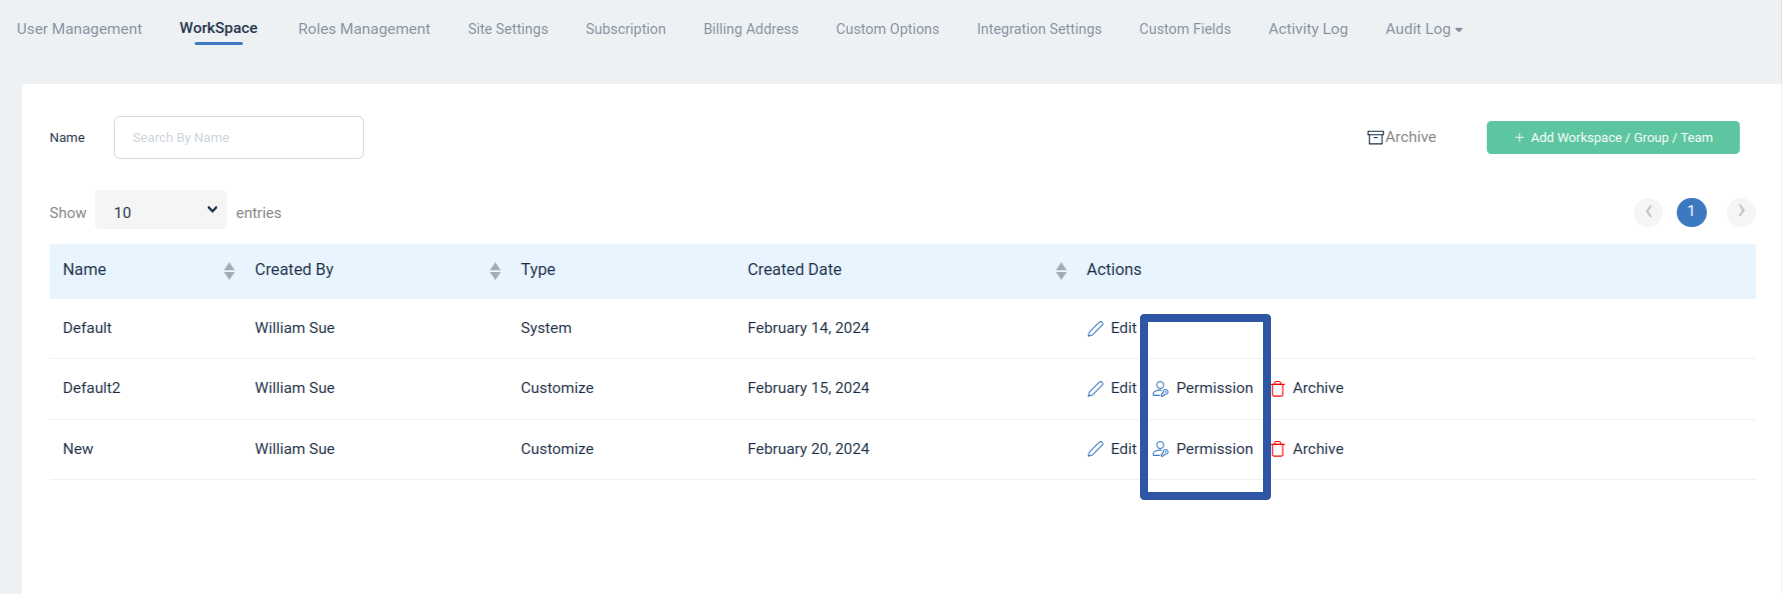The height and width of the screenshot is (594, 1782).
Task: Open the Activity Log tab
Action: 1308,29
